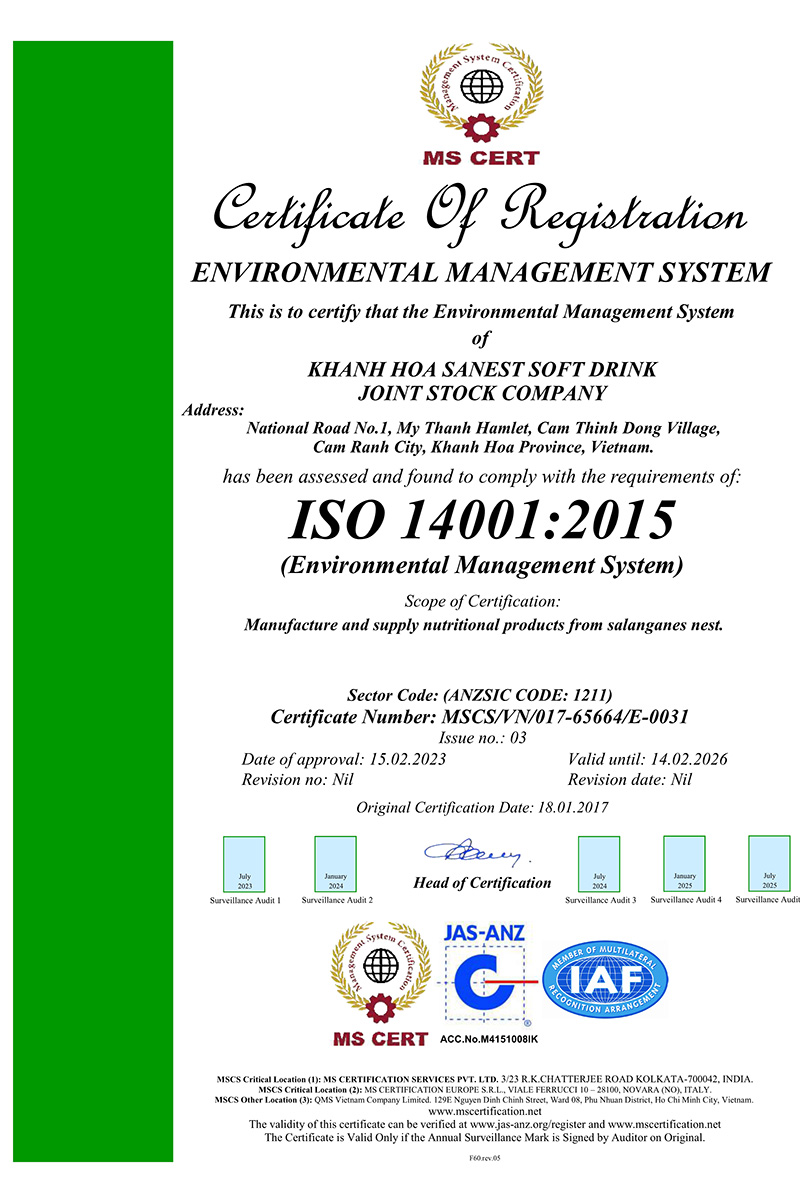Click the Date of approval 15.02.2023 text
This screenshot has width=800, height=1204.
[343, 759]
